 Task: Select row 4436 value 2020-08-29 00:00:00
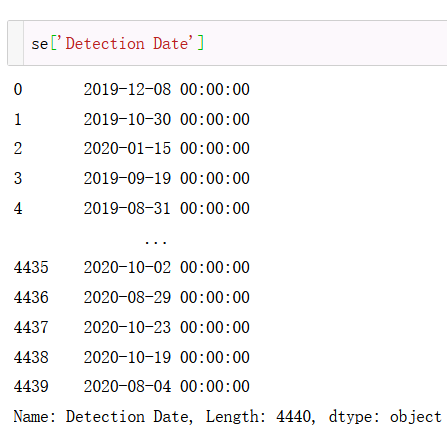[167, 297]
